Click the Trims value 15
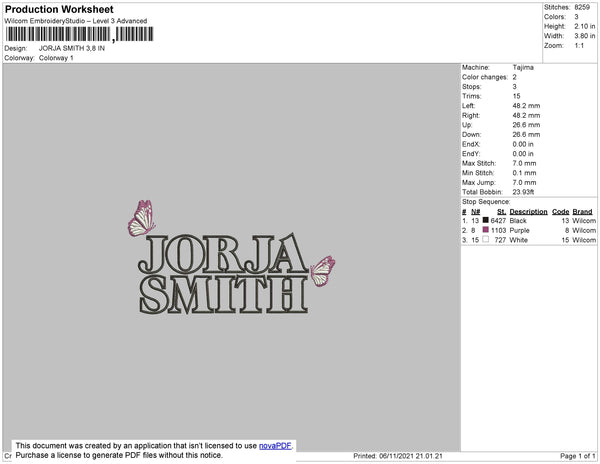The width and height of the screenshot is (600, 464). click(x=516, y=96)
